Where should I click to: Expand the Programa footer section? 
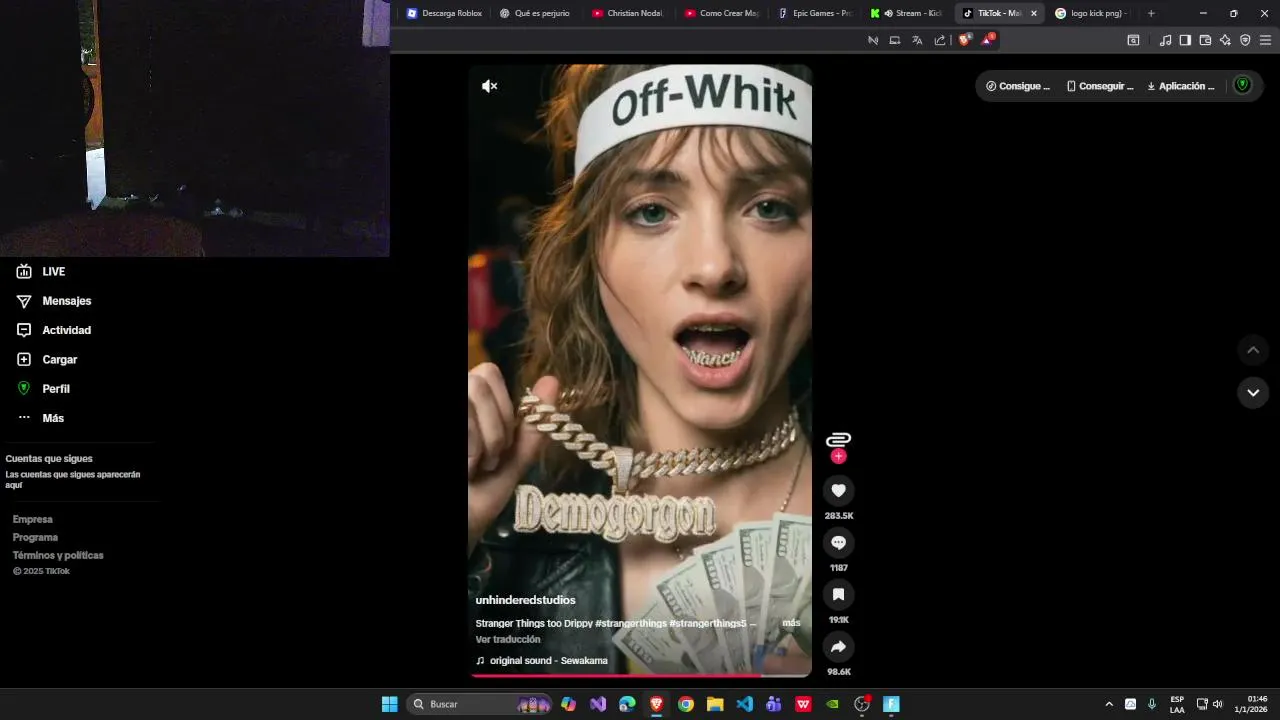click(35, 537)
